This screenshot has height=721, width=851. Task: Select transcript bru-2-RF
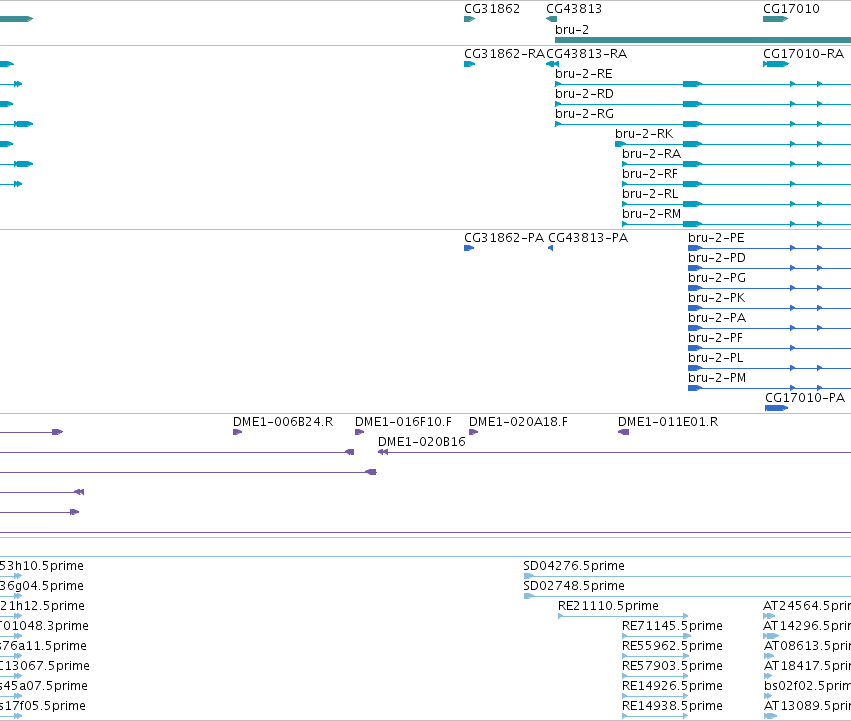pos(650,174)
